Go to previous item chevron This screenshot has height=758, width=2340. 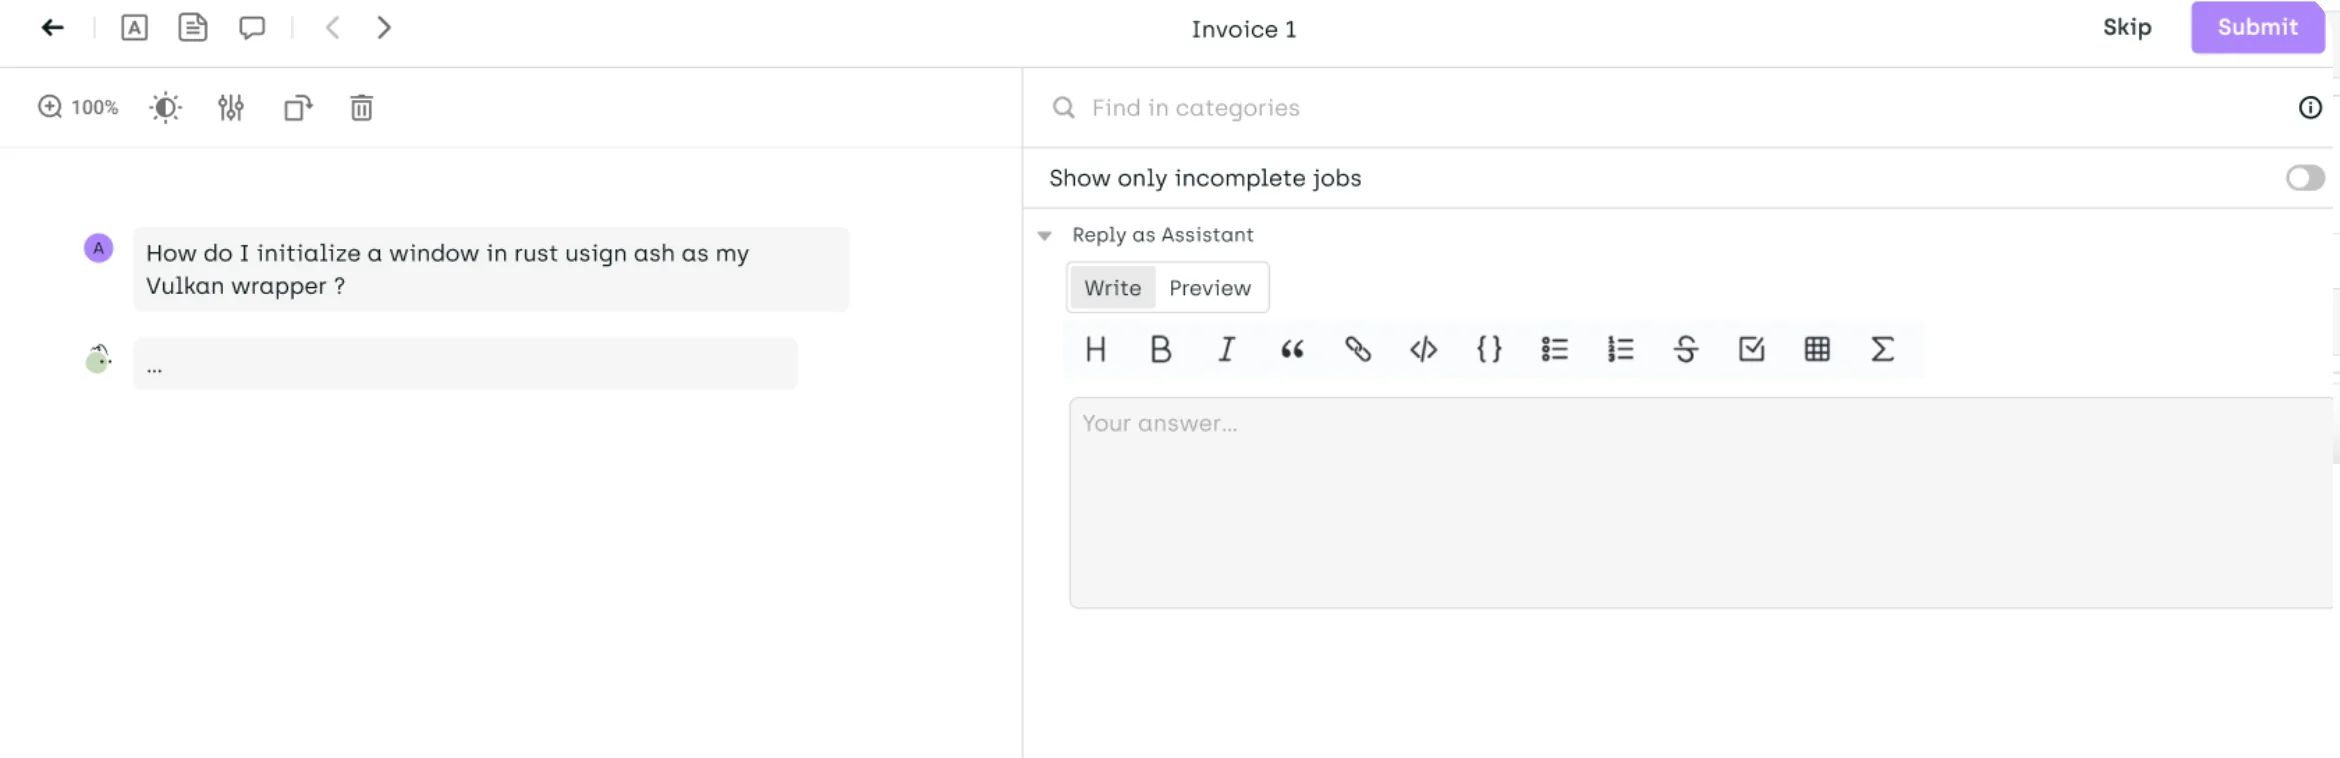(x=333, y=28)
